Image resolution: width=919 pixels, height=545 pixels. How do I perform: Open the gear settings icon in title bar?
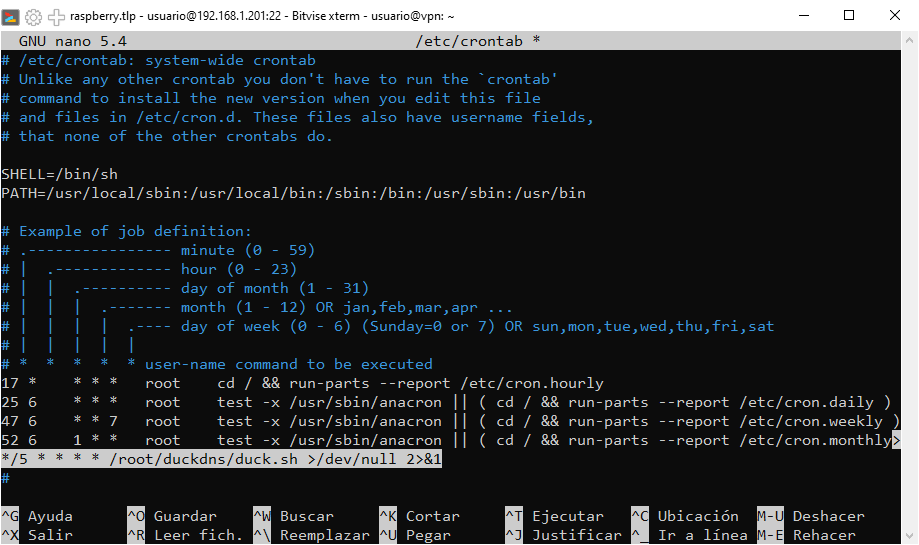tap(33, 16)
